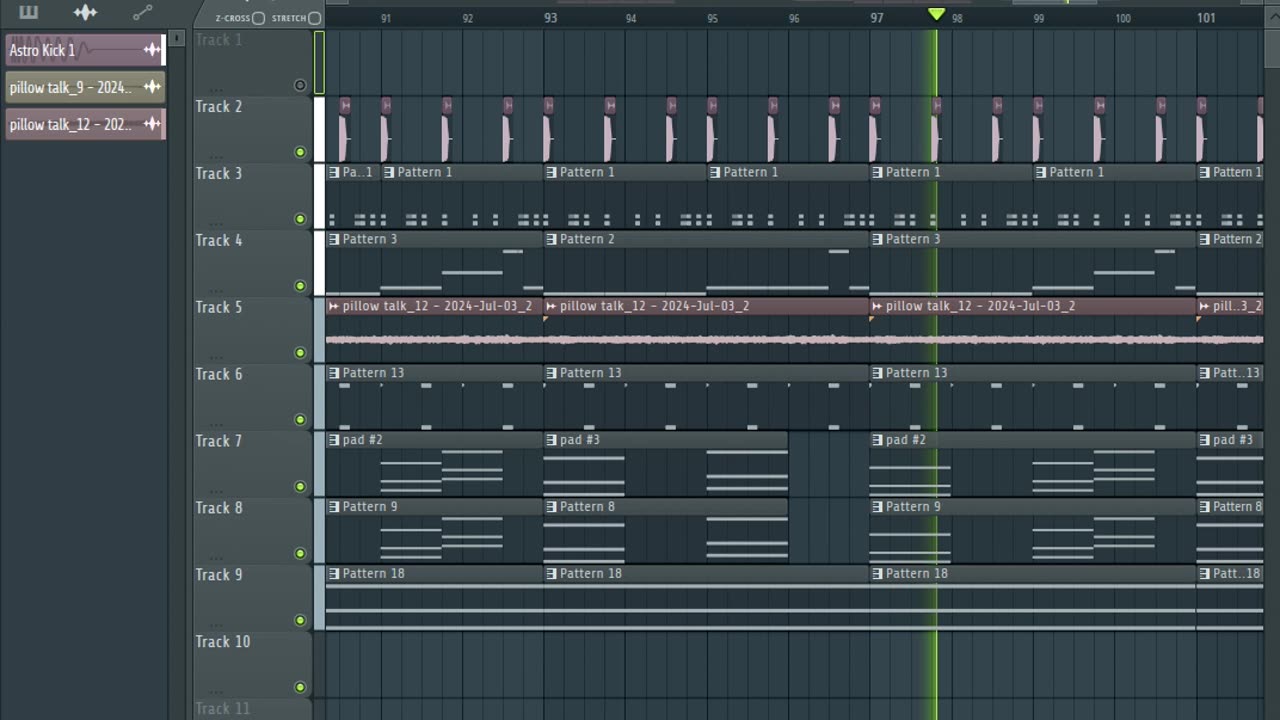This screenshot has height=720, width=1280.
Task: Open clip menu of first pad #2 on Track 7
Action: pos(334,440)
